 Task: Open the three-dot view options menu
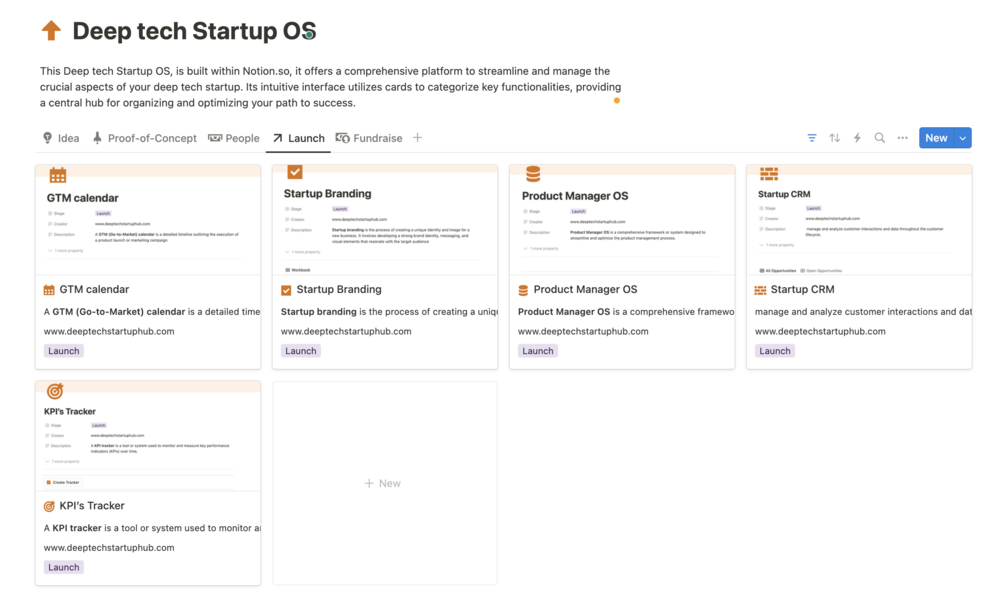[x=902, y=138]
